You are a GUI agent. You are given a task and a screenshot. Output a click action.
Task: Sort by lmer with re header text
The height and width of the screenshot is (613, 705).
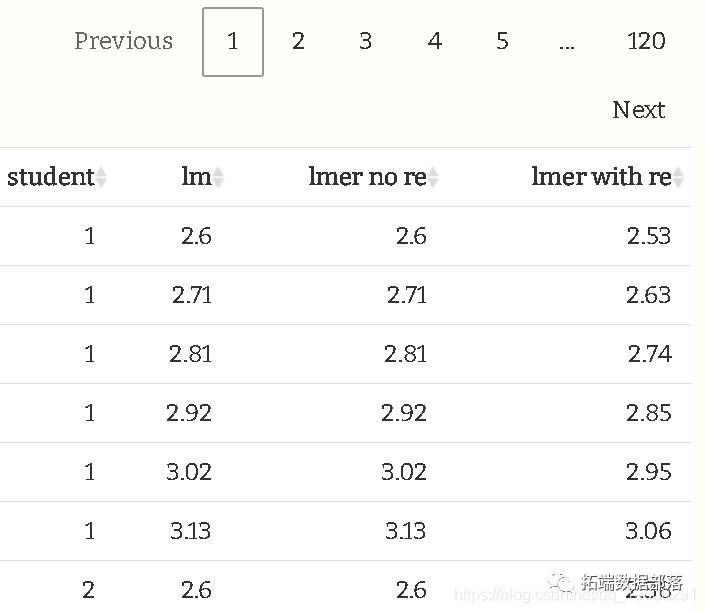tap(601, 177)
